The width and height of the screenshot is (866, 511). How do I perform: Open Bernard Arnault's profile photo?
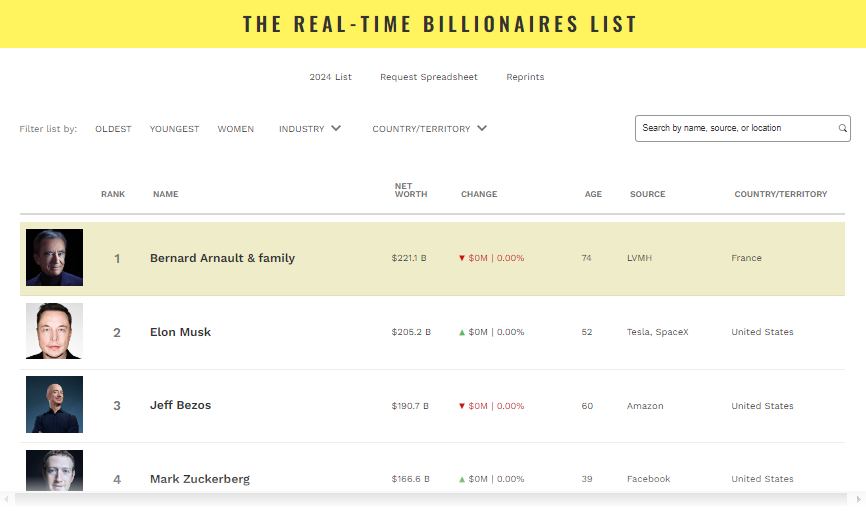[55, 258]
